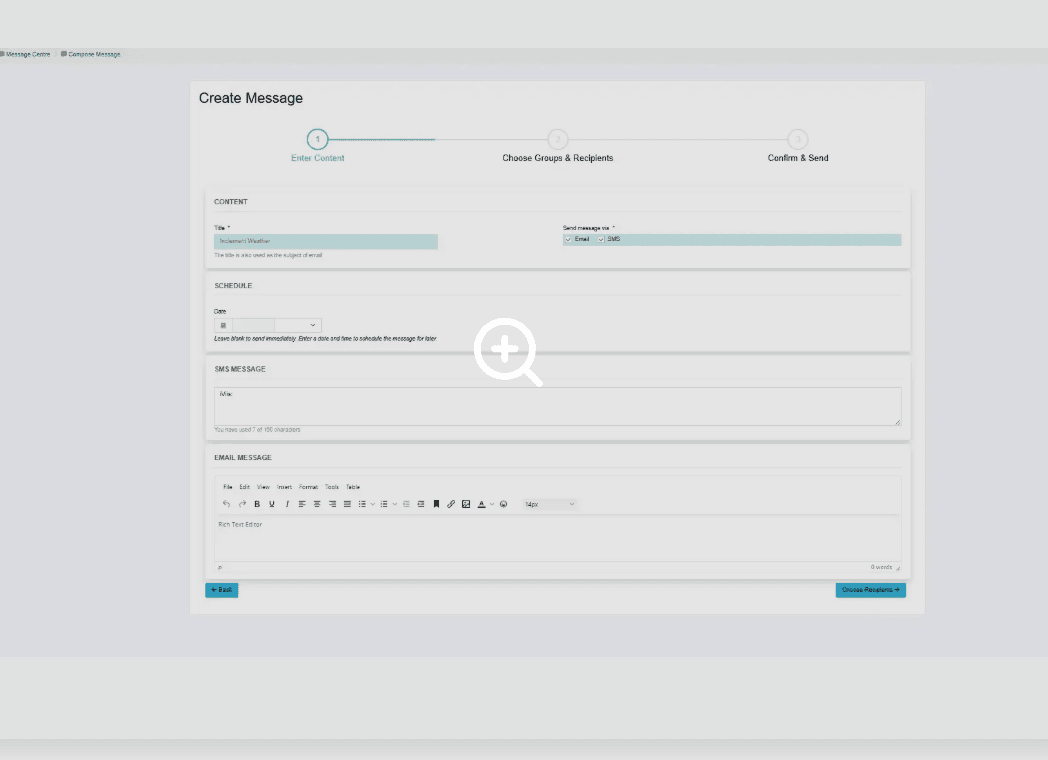Click the Enter Content step label
1048x760 pixels.
(x=317, y=158)
